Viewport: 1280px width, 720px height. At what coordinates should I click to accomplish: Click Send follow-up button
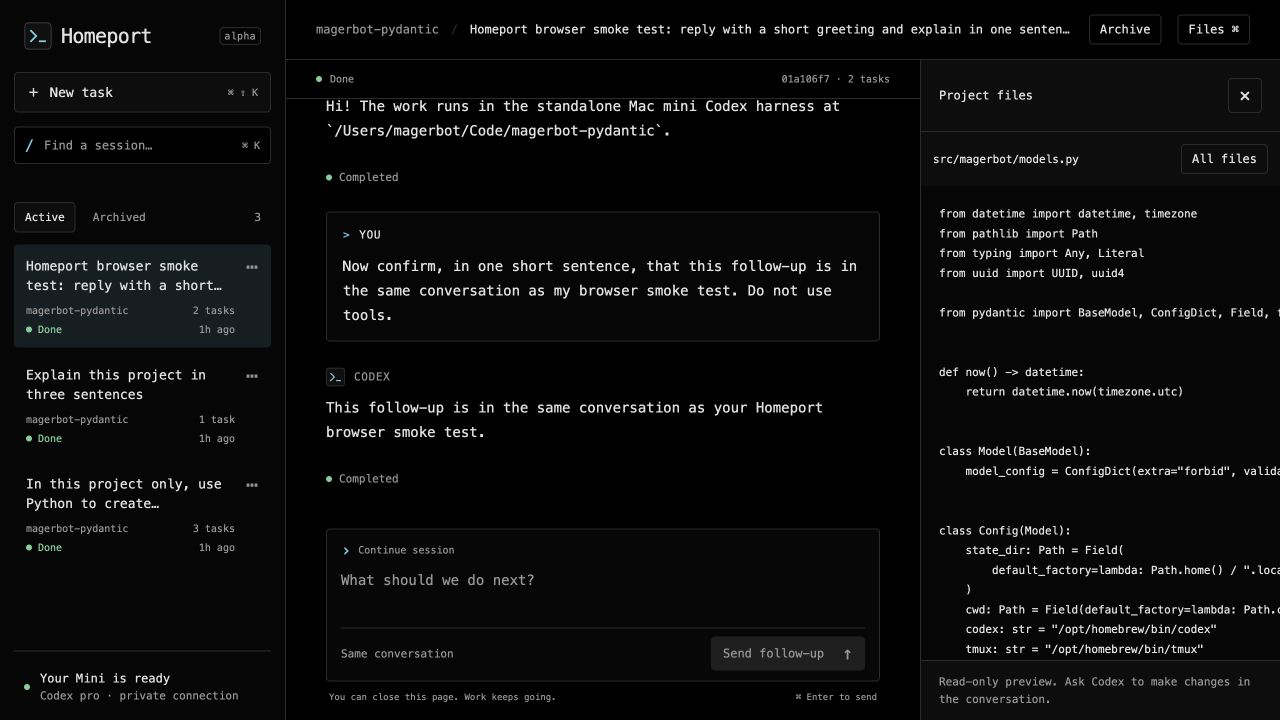click(x=788, y=654)
